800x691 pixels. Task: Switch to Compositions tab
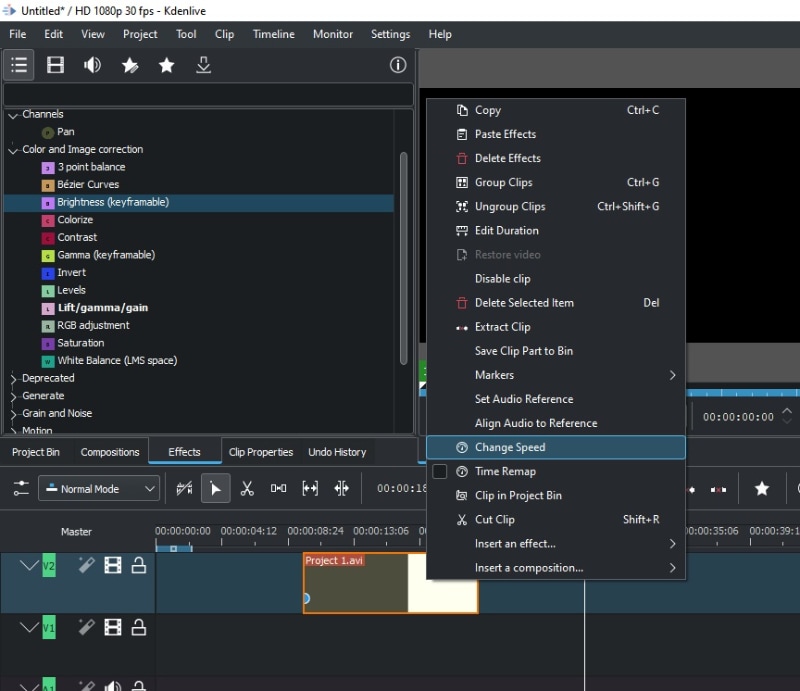(x=110, y=452)
